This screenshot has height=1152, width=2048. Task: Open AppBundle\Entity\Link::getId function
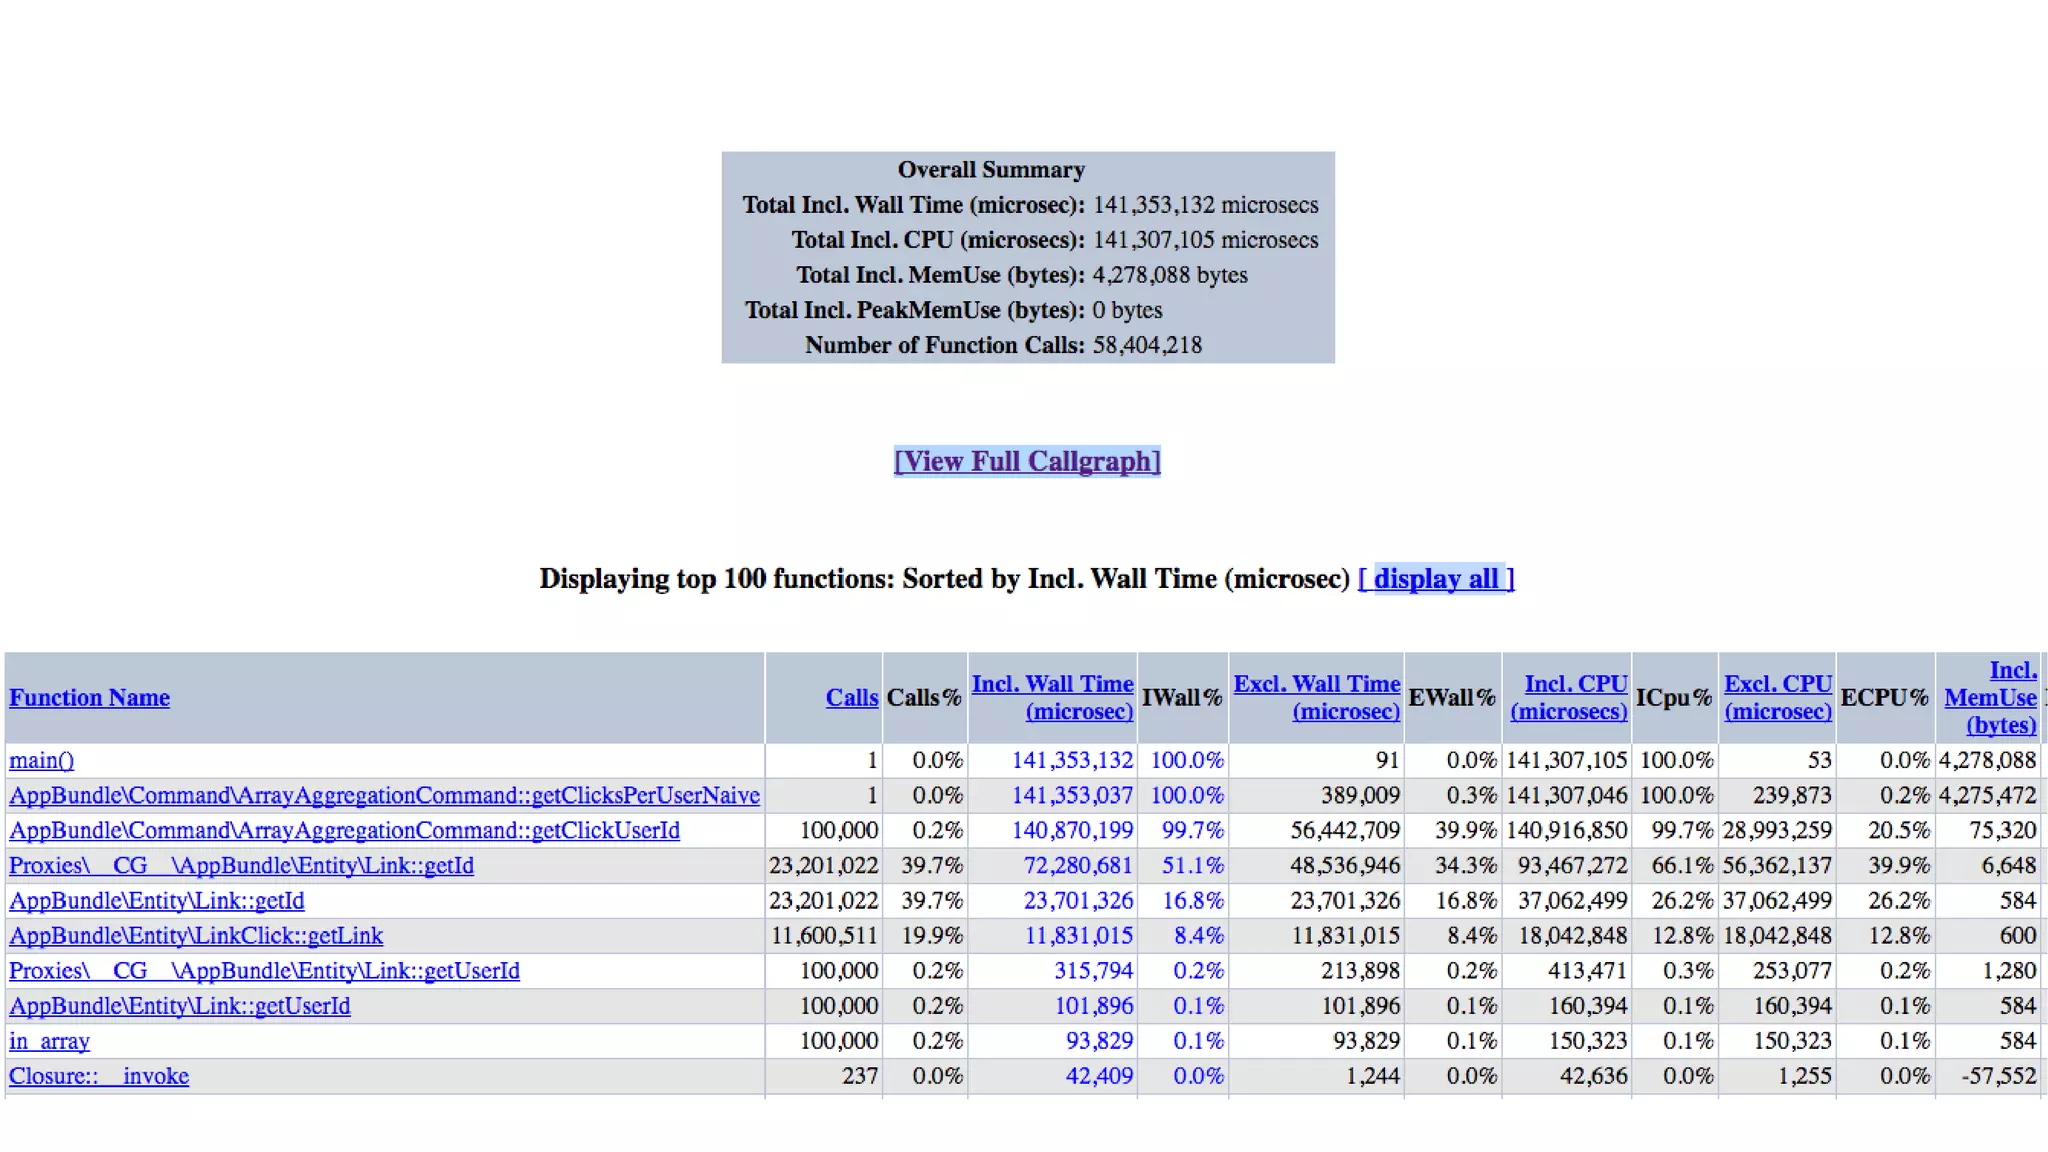(x=156, y=900)
